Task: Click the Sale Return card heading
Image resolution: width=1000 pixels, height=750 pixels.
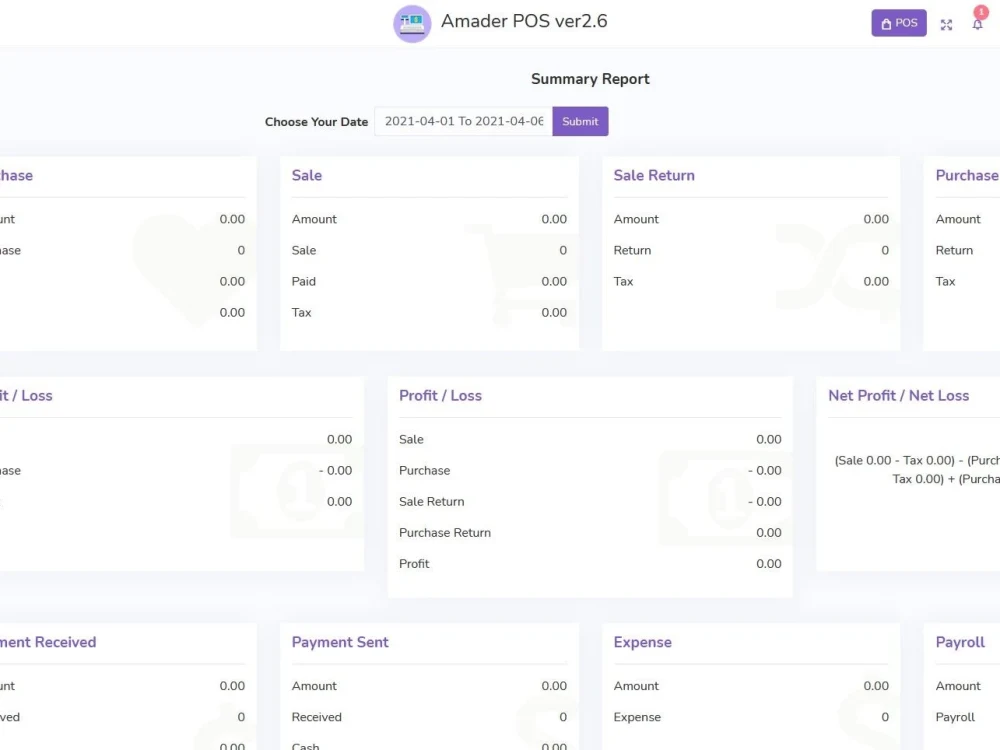Action: coord(654,175)
